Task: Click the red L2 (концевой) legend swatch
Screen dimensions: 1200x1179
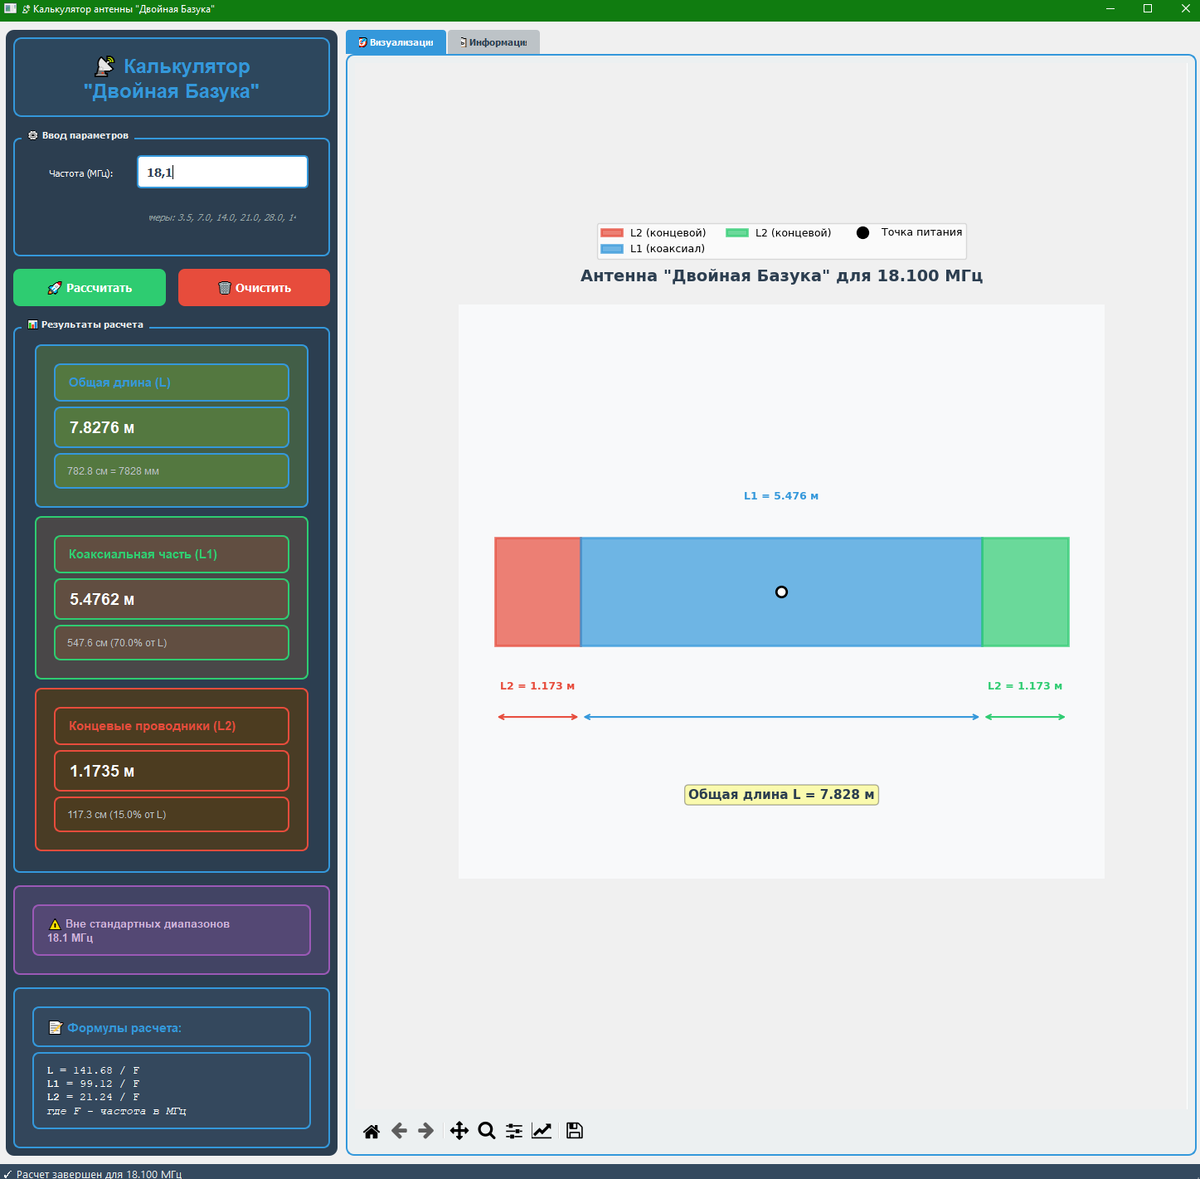Action: click(612, 233)
